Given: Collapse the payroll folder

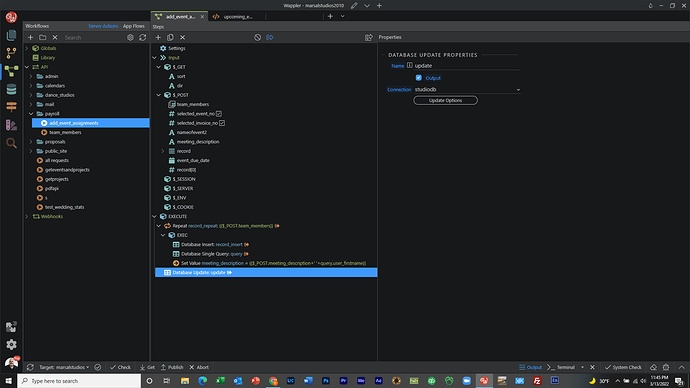Looking at the screenshot, I should [31, 113].
